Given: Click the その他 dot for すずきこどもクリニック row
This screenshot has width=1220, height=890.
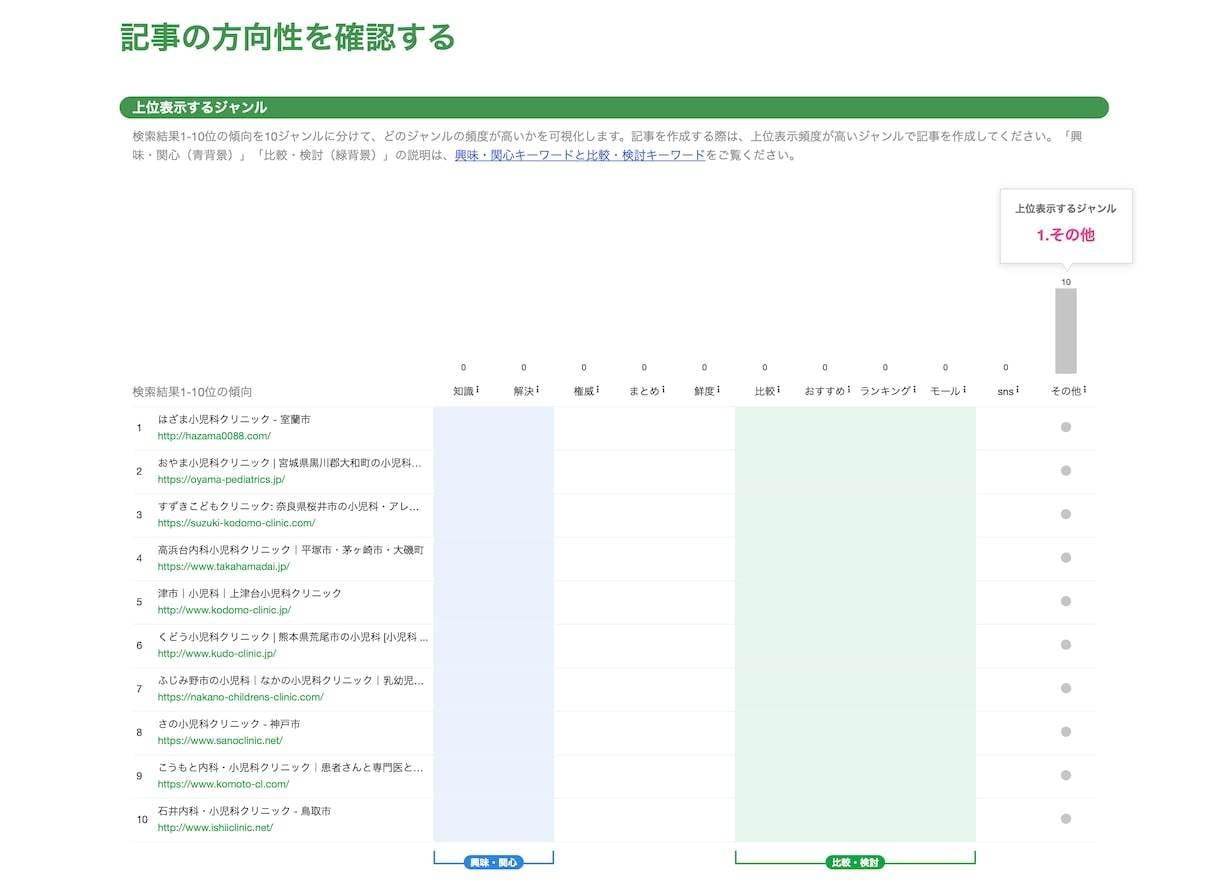Looking at the screenshot, I should (x=1066, y=514).
